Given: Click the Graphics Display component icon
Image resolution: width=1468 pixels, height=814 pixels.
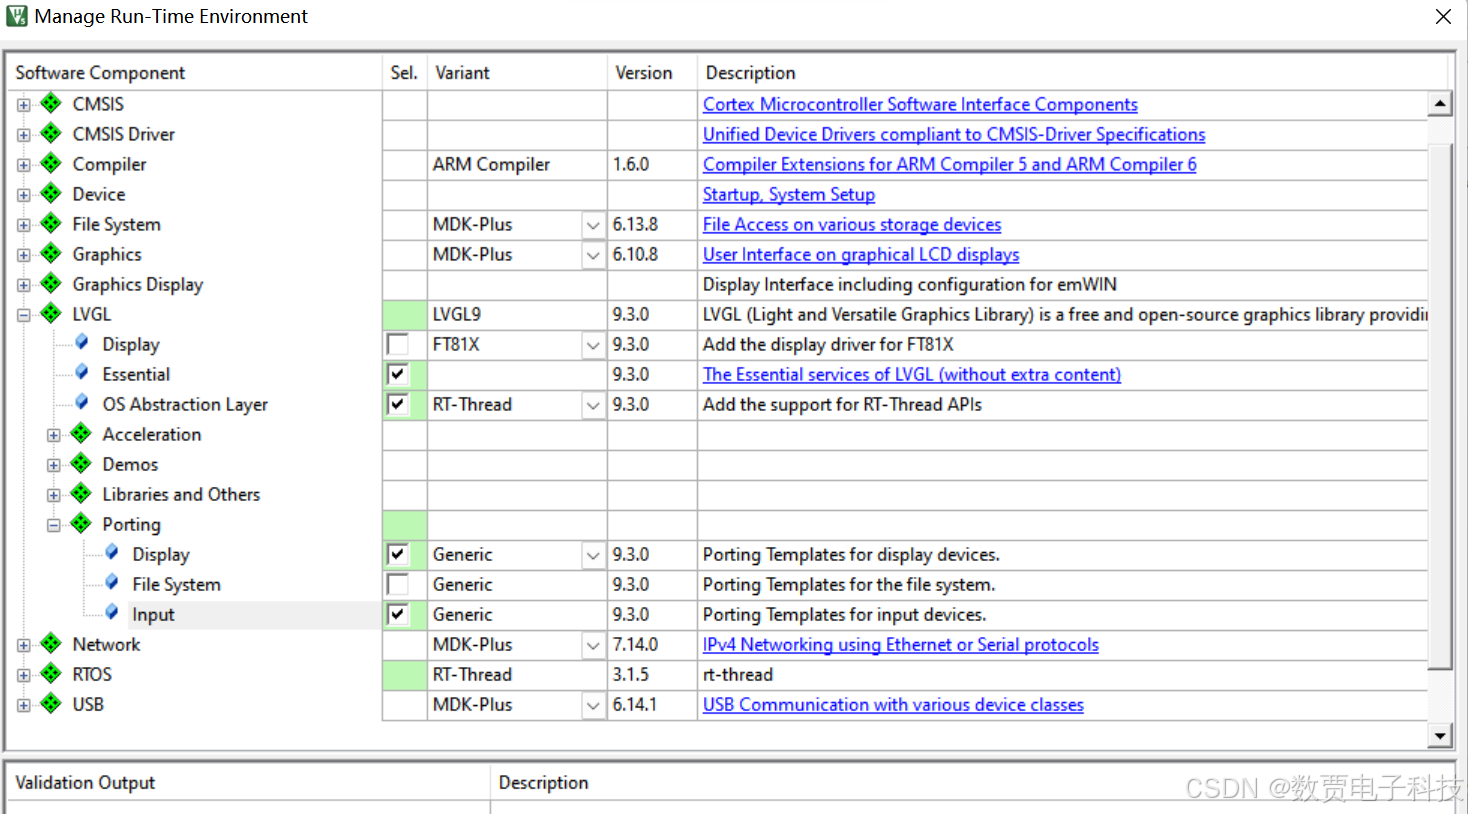Looking at the screenshot, I should (x=51, y=283).
